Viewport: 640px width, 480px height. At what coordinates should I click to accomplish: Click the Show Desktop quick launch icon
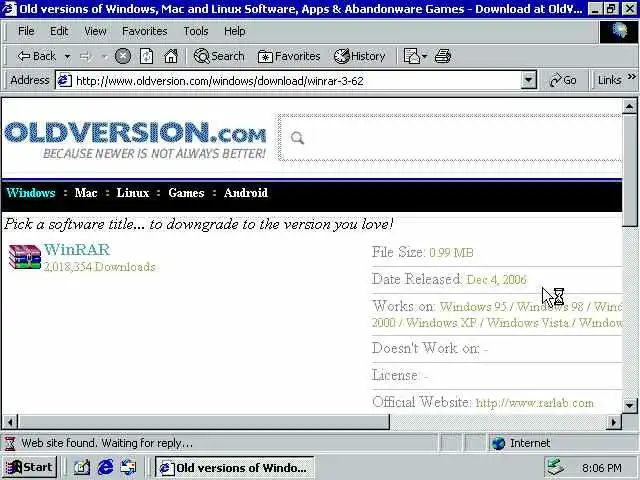tap(81, 467)
